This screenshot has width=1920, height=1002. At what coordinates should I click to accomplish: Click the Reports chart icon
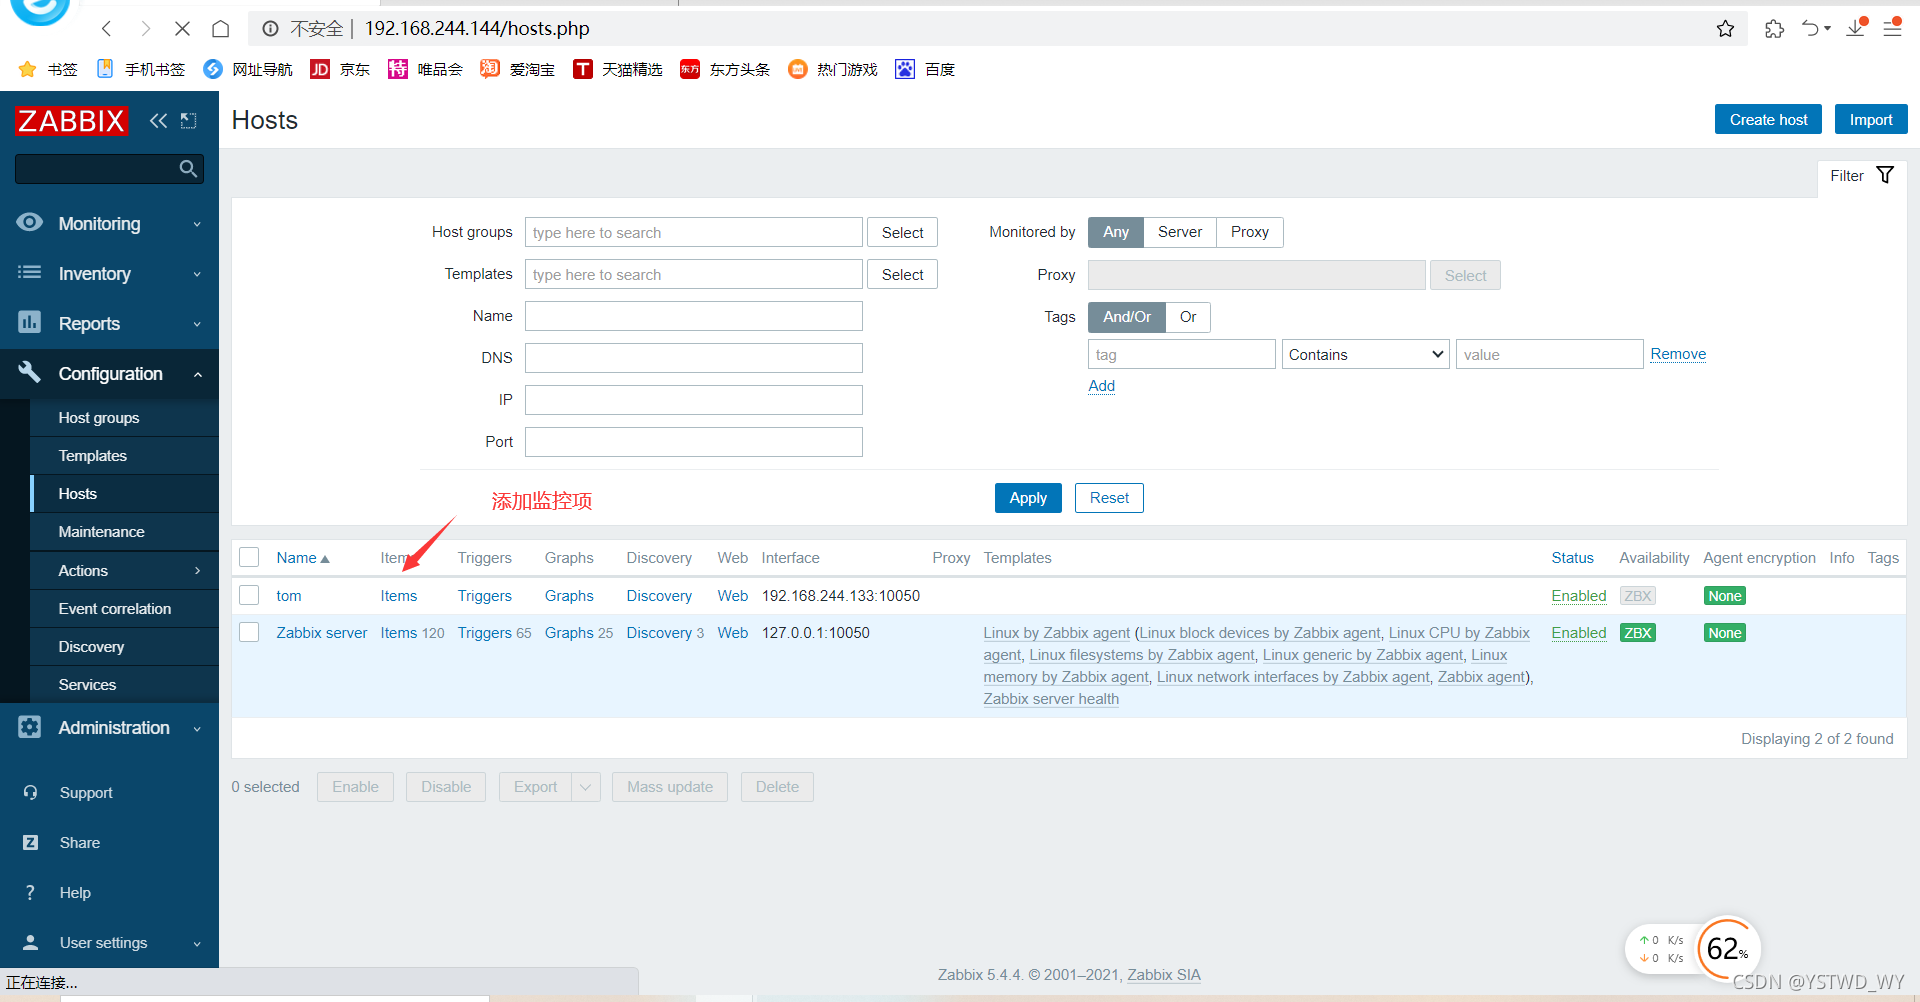(x=30, y=322)
